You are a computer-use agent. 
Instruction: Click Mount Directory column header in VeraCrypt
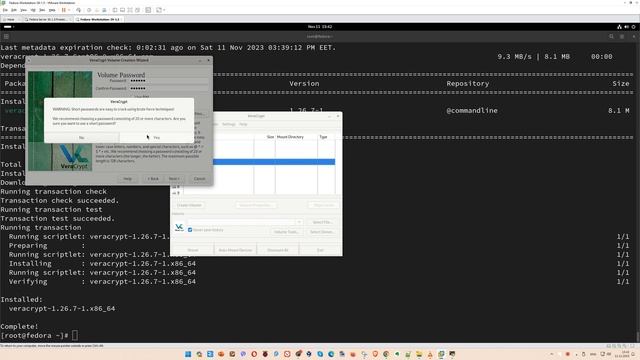pos(296,137)
